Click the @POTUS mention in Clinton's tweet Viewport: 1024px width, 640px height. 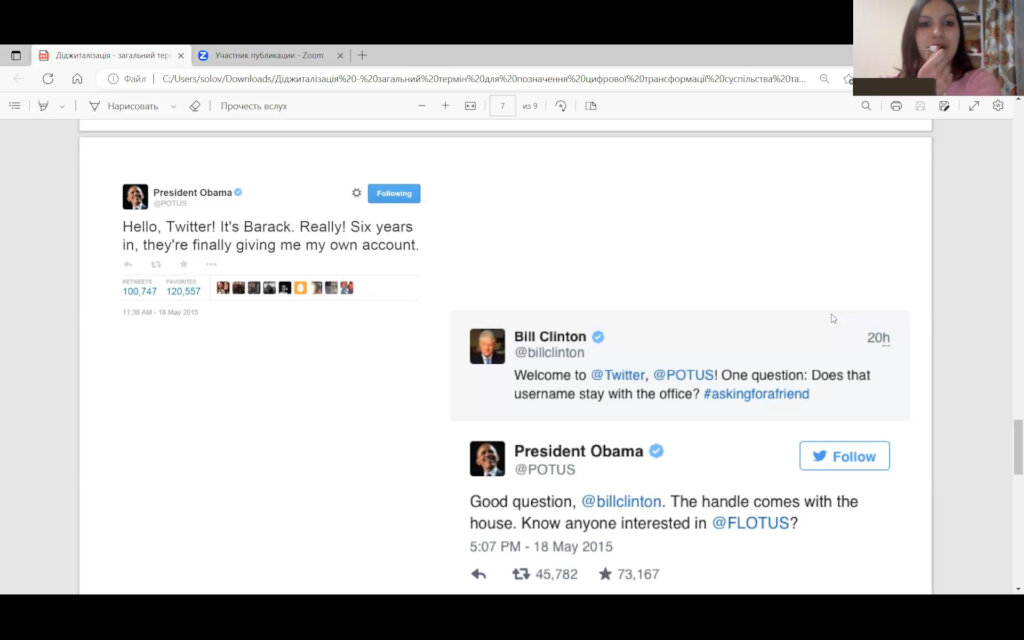(683, 376)
